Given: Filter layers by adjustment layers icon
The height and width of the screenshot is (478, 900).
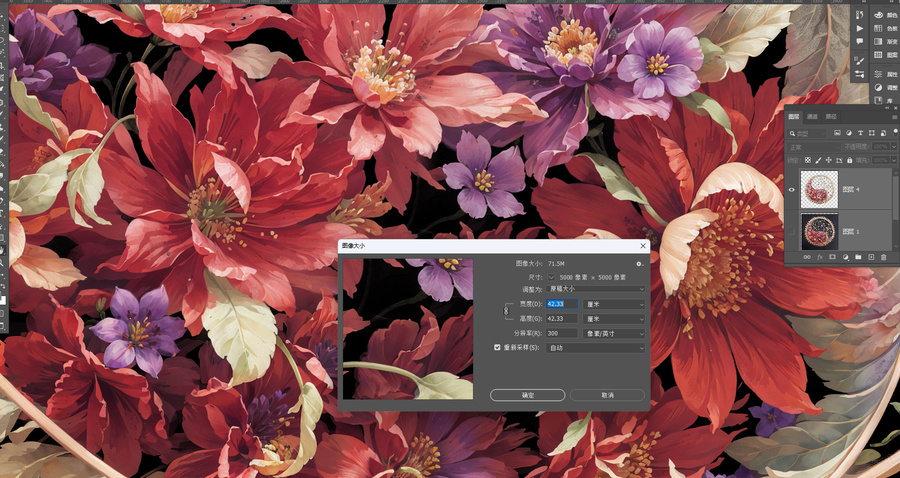Looking at the screenshot, I should [x=849, y=133].
